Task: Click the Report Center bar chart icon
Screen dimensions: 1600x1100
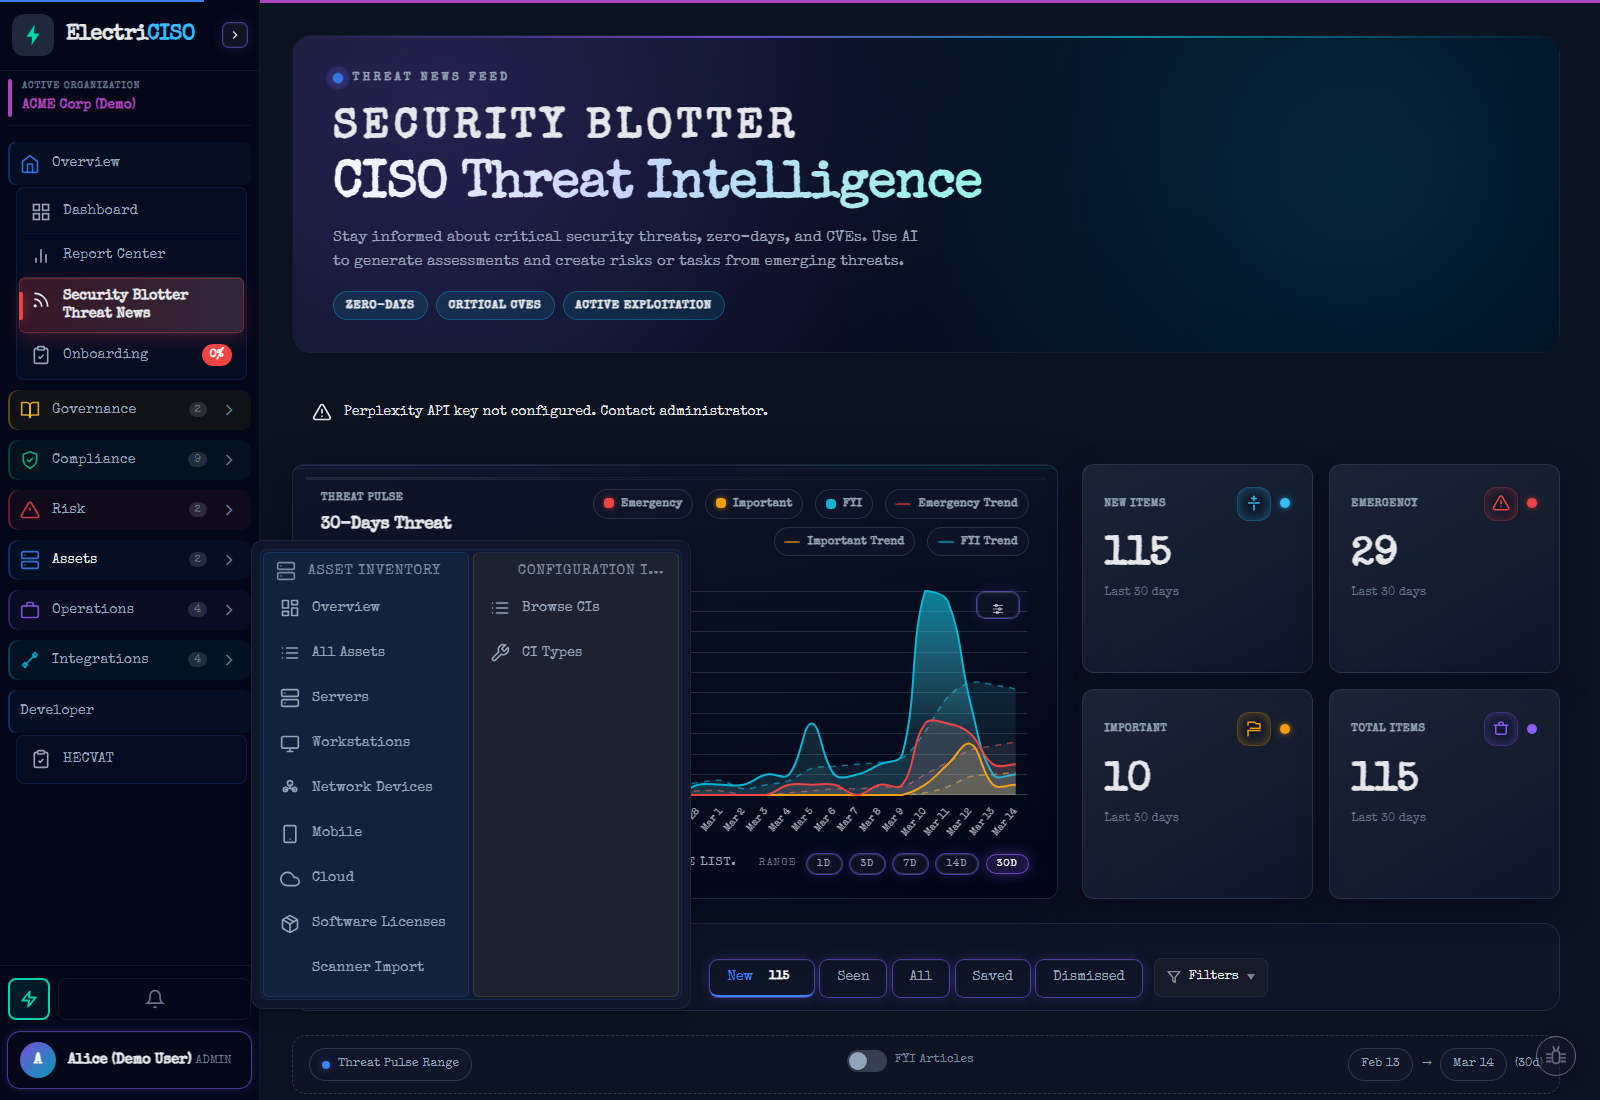Action: pos(41,253)
